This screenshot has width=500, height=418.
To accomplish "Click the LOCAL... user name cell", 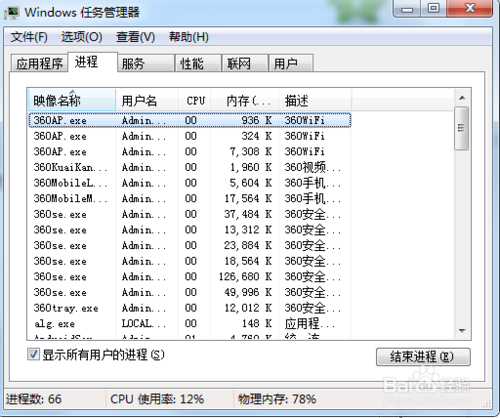I will click(x=143, y=323).
